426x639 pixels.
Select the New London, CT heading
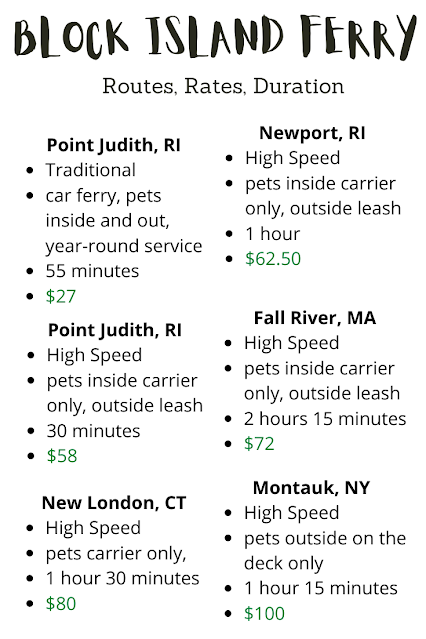(x=114, y=503)
